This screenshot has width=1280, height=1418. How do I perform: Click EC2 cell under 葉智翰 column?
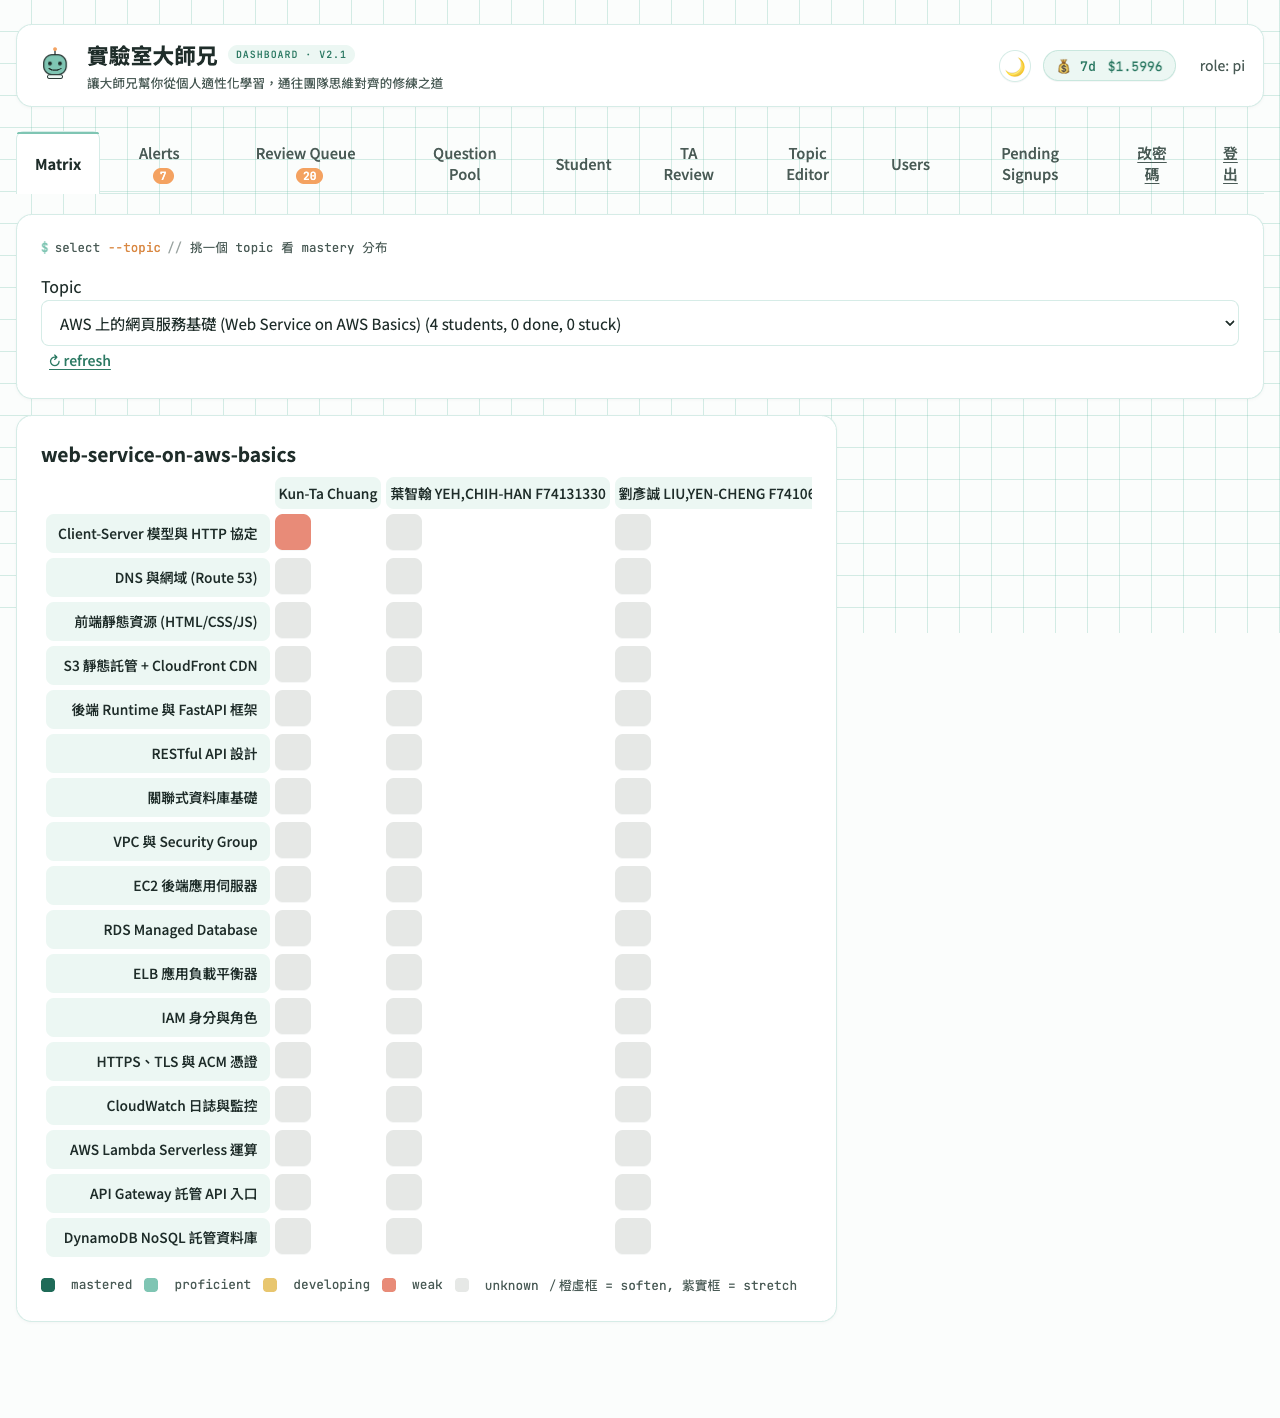pos(404,884)
